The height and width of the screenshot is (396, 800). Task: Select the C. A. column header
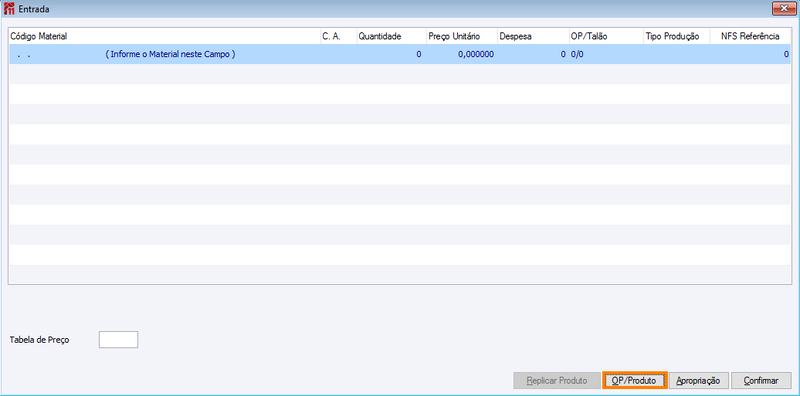point(339,37)
